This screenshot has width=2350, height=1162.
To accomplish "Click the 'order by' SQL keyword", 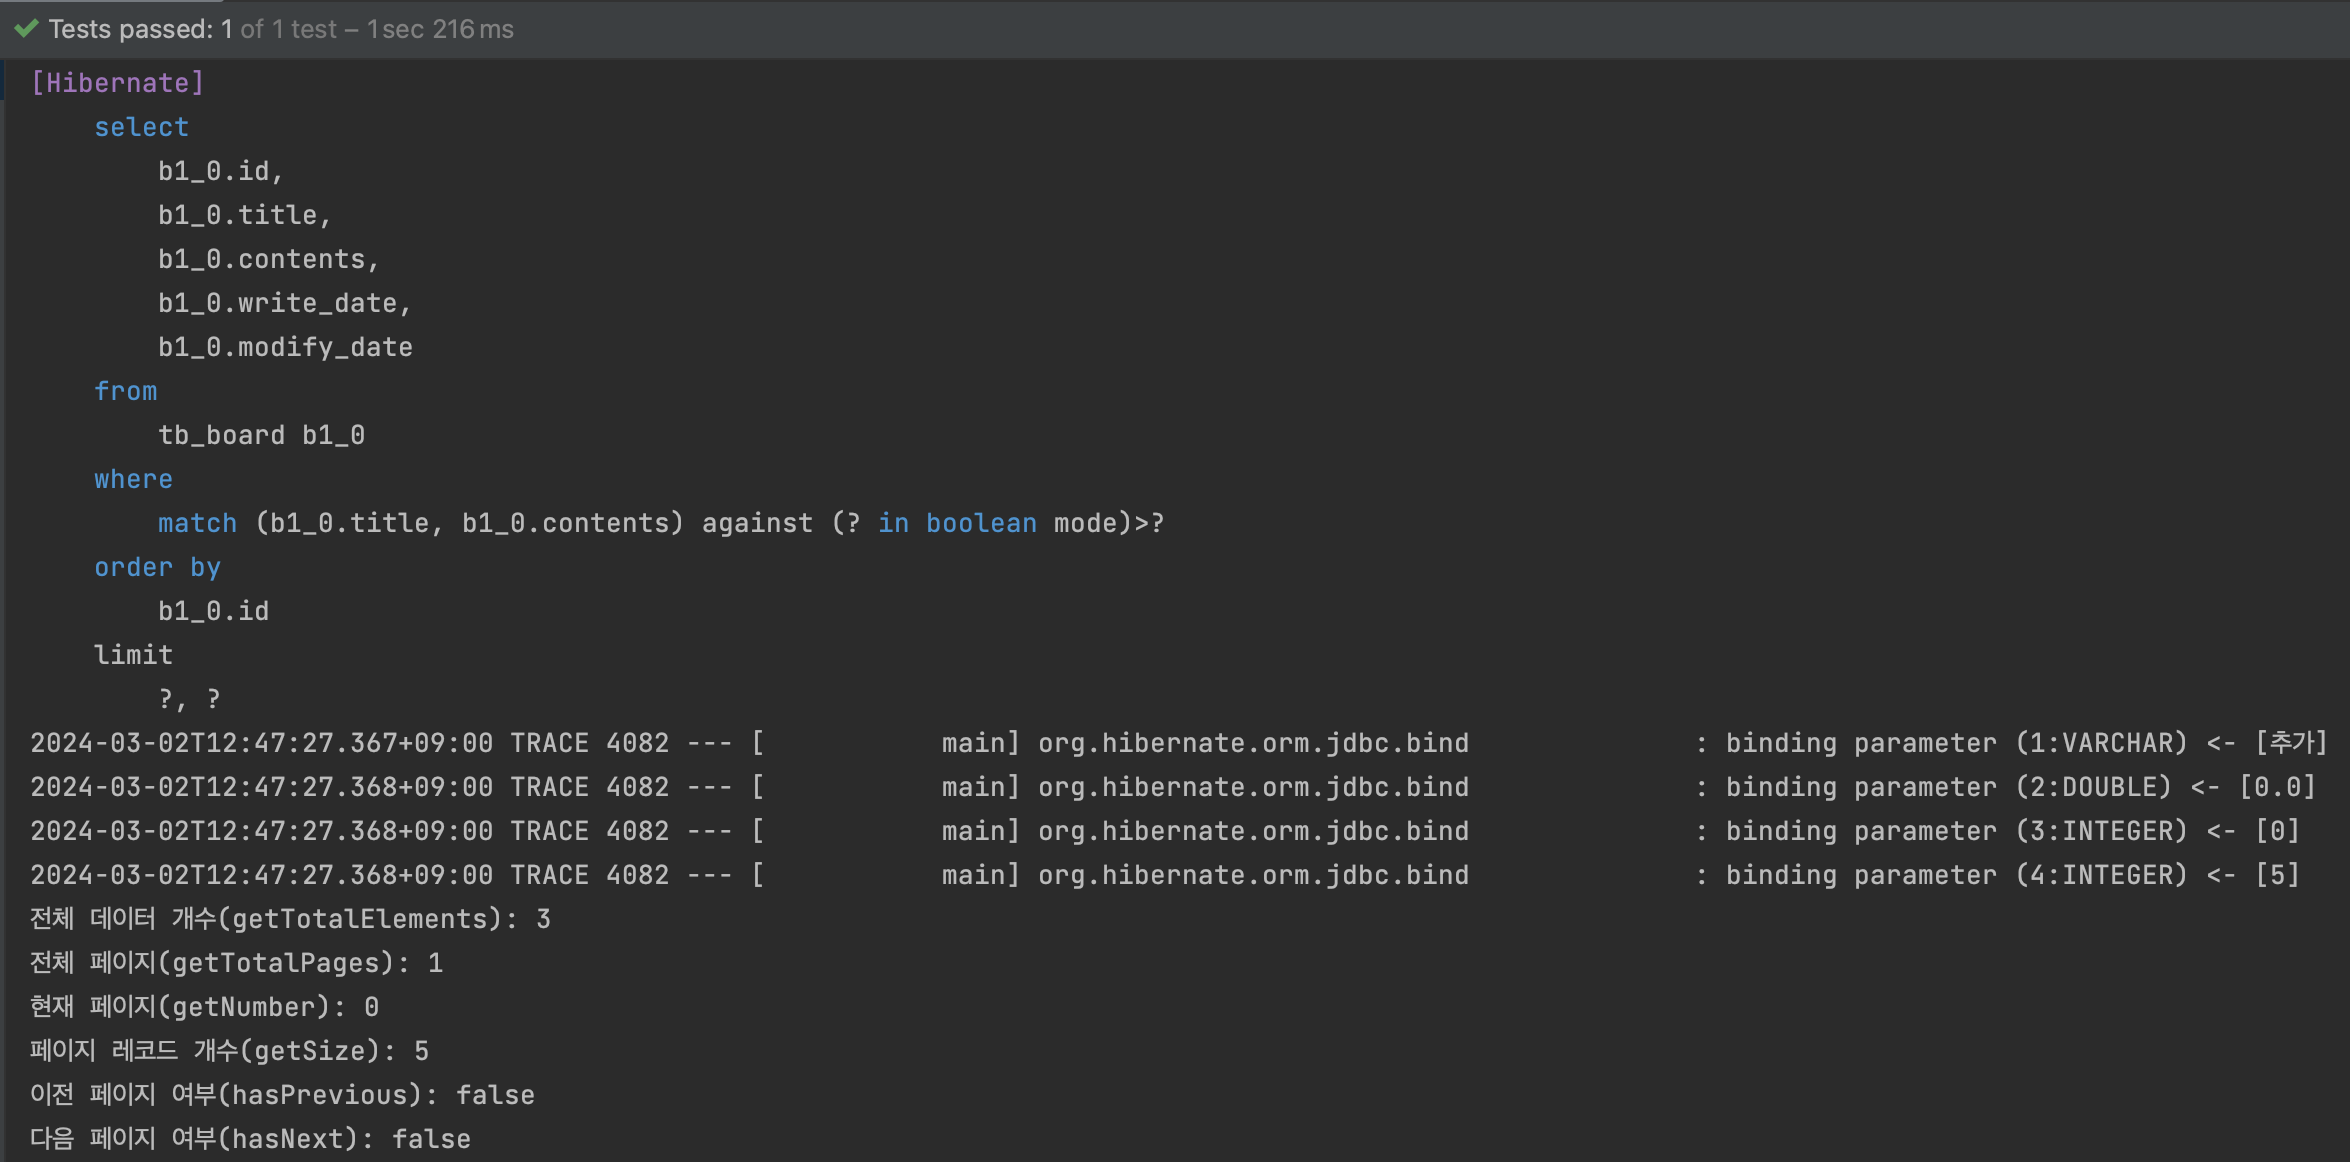I will [157, 567].
